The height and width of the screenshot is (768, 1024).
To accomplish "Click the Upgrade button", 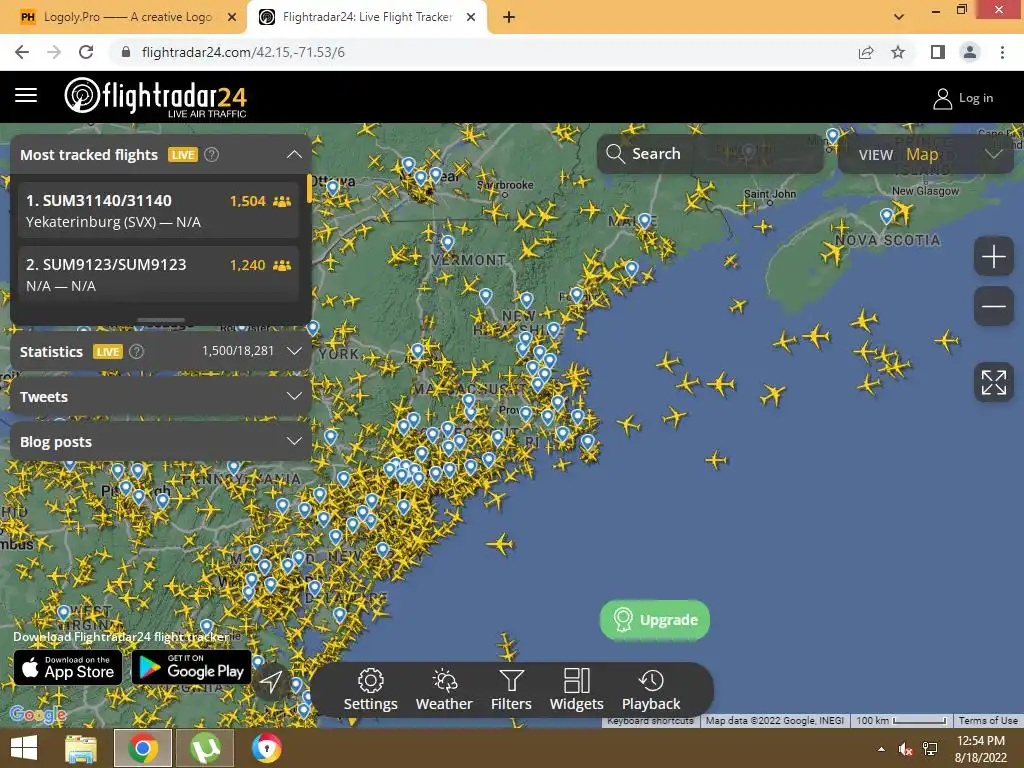I will pos(655,619).
